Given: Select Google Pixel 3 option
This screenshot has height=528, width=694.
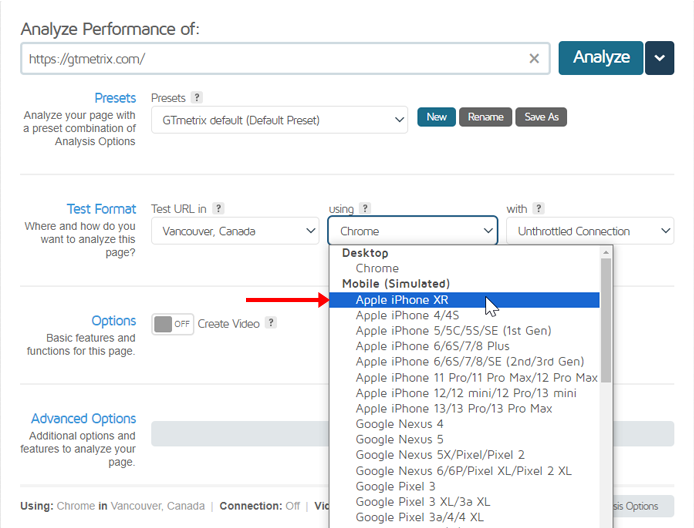Looking at the screenshot, I should (x=465, y=486).
